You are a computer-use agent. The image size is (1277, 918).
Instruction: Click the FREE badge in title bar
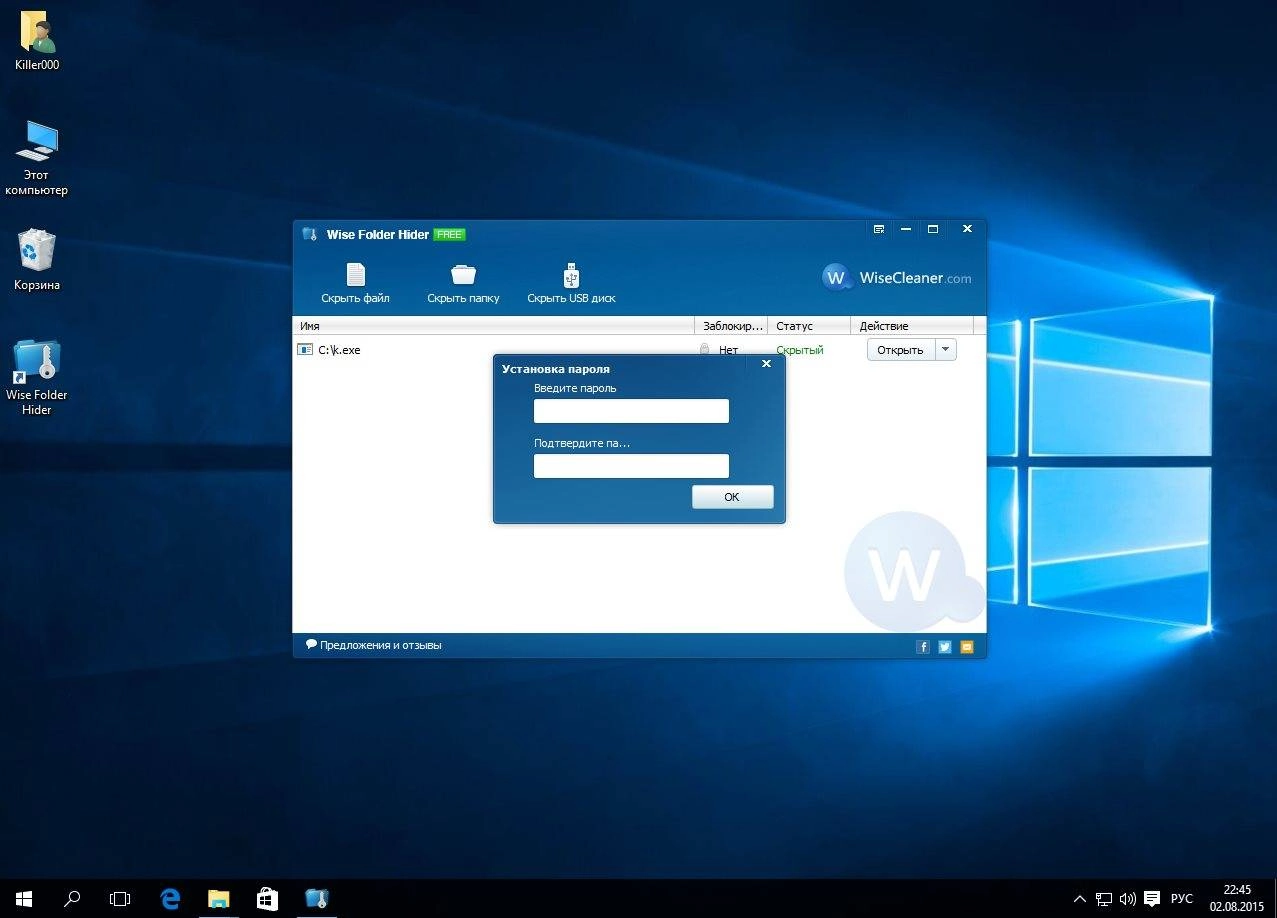pos(449,235)
